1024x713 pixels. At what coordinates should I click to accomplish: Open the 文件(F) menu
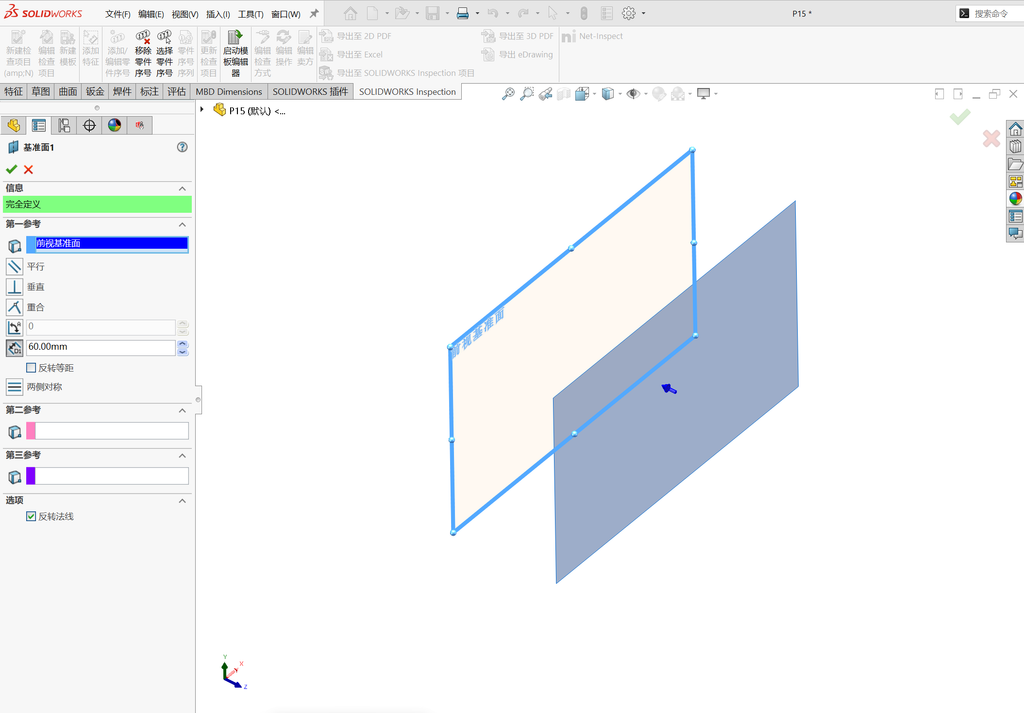coord(118,14)
